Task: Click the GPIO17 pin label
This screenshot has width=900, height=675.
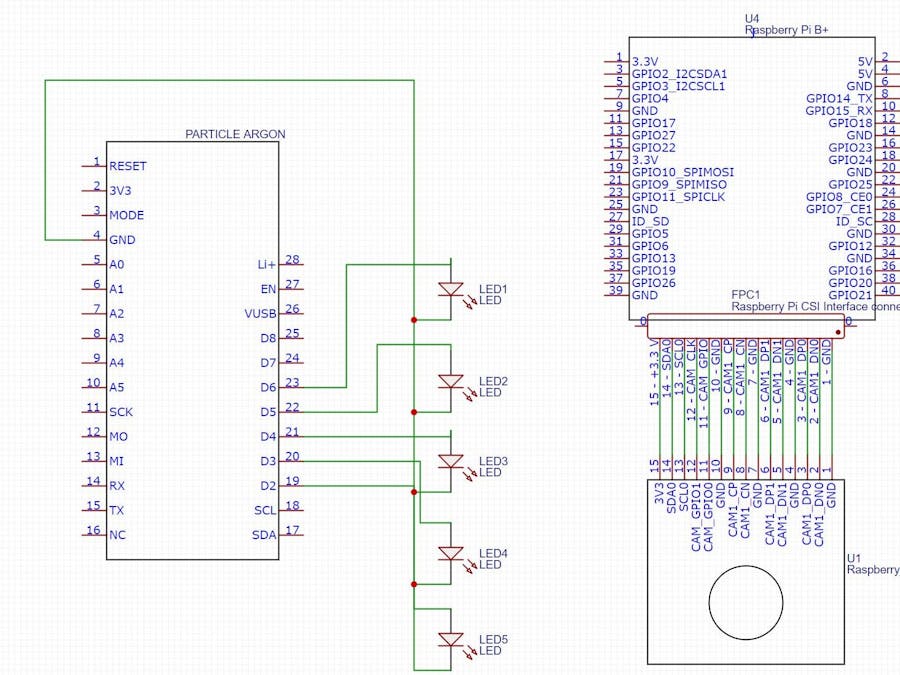Action: (x=654, y=123)
